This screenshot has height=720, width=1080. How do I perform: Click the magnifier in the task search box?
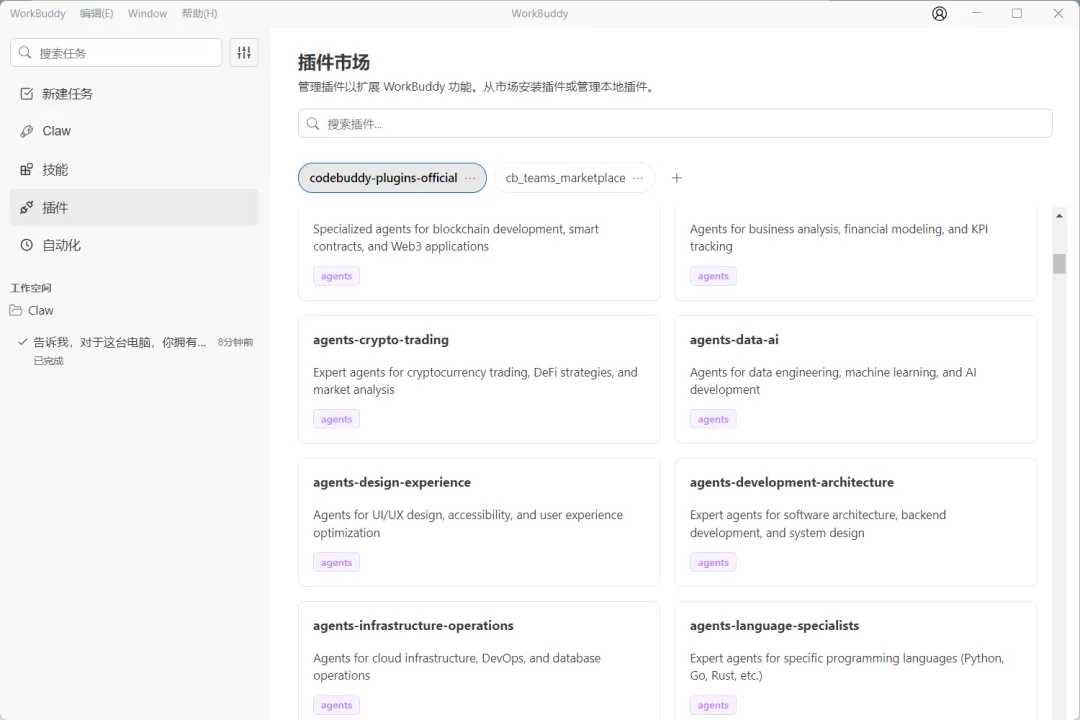pos(25,52)
